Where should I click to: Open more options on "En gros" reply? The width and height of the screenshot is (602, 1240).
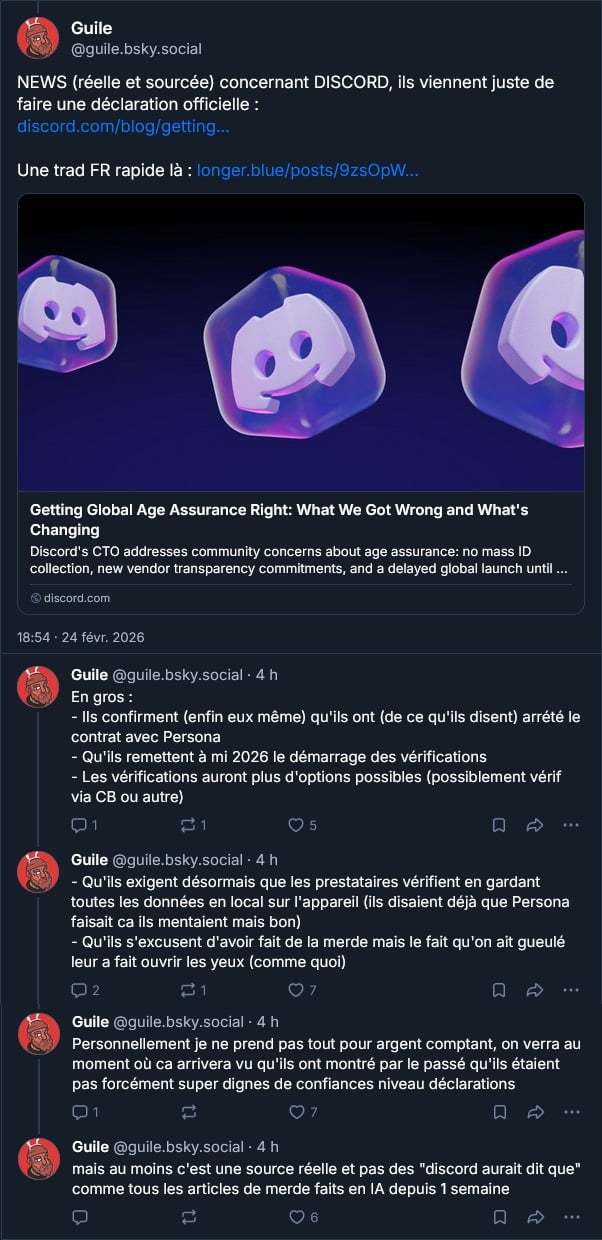pyautogui.click(x=571, y=825)
